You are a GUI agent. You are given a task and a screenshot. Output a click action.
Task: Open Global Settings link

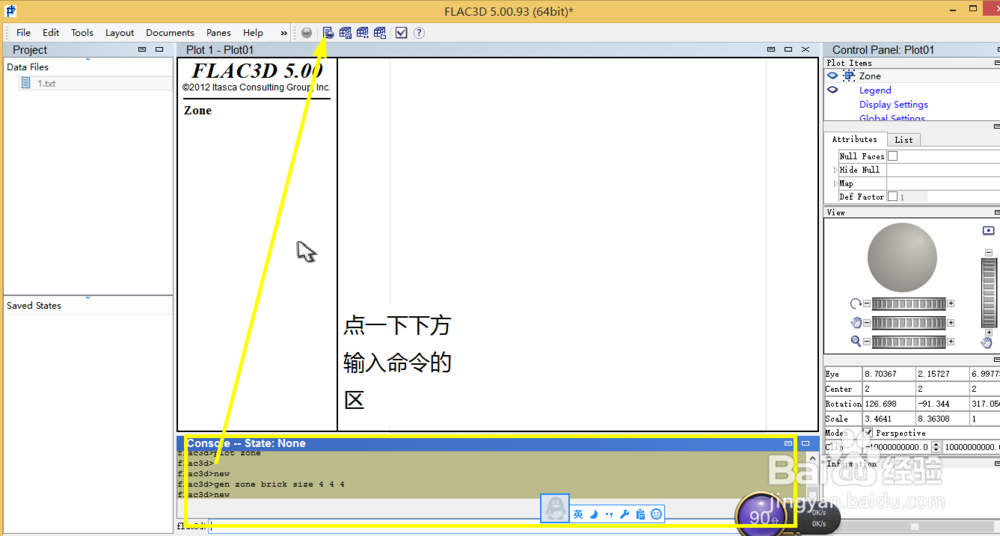click(892, 118)
